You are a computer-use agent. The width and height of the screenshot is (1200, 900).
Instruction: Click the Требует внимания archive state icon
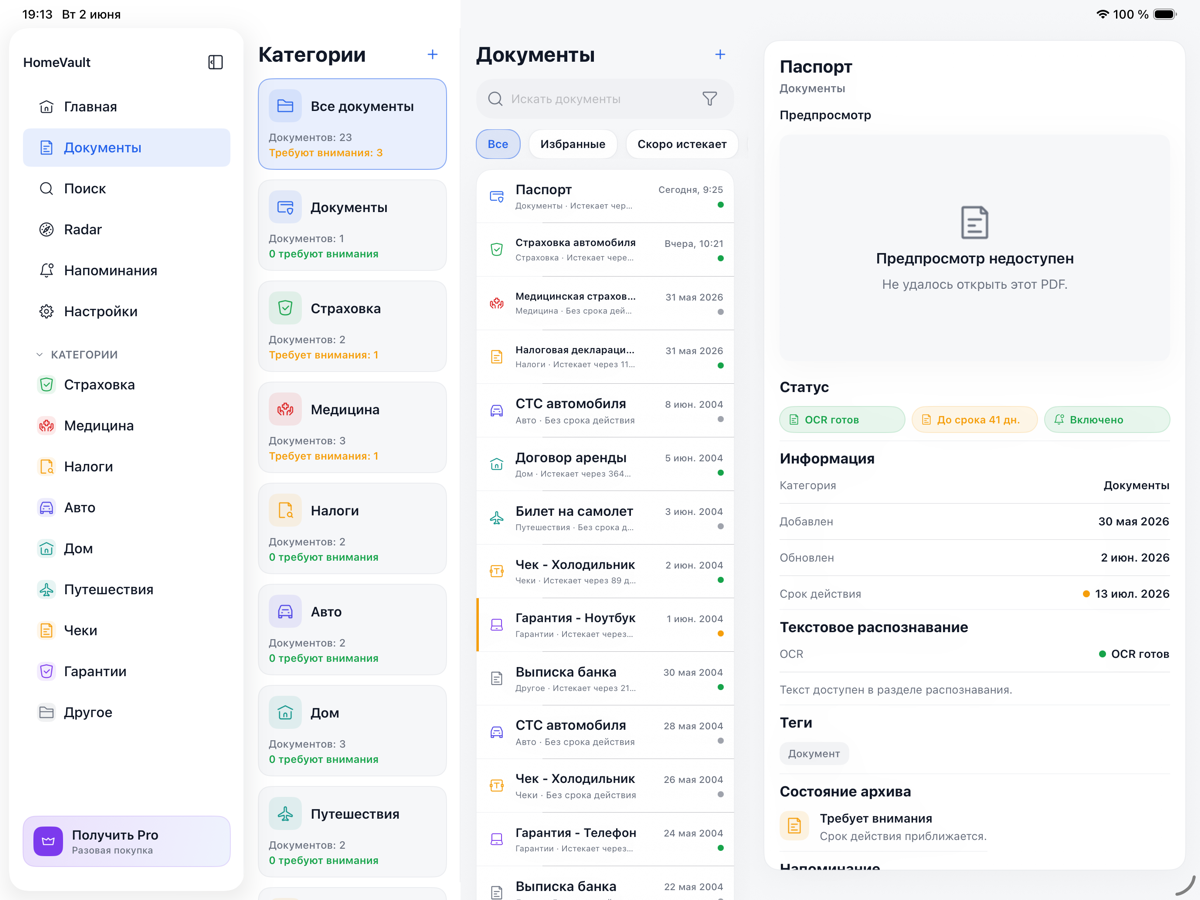click(x=794, y=826)
